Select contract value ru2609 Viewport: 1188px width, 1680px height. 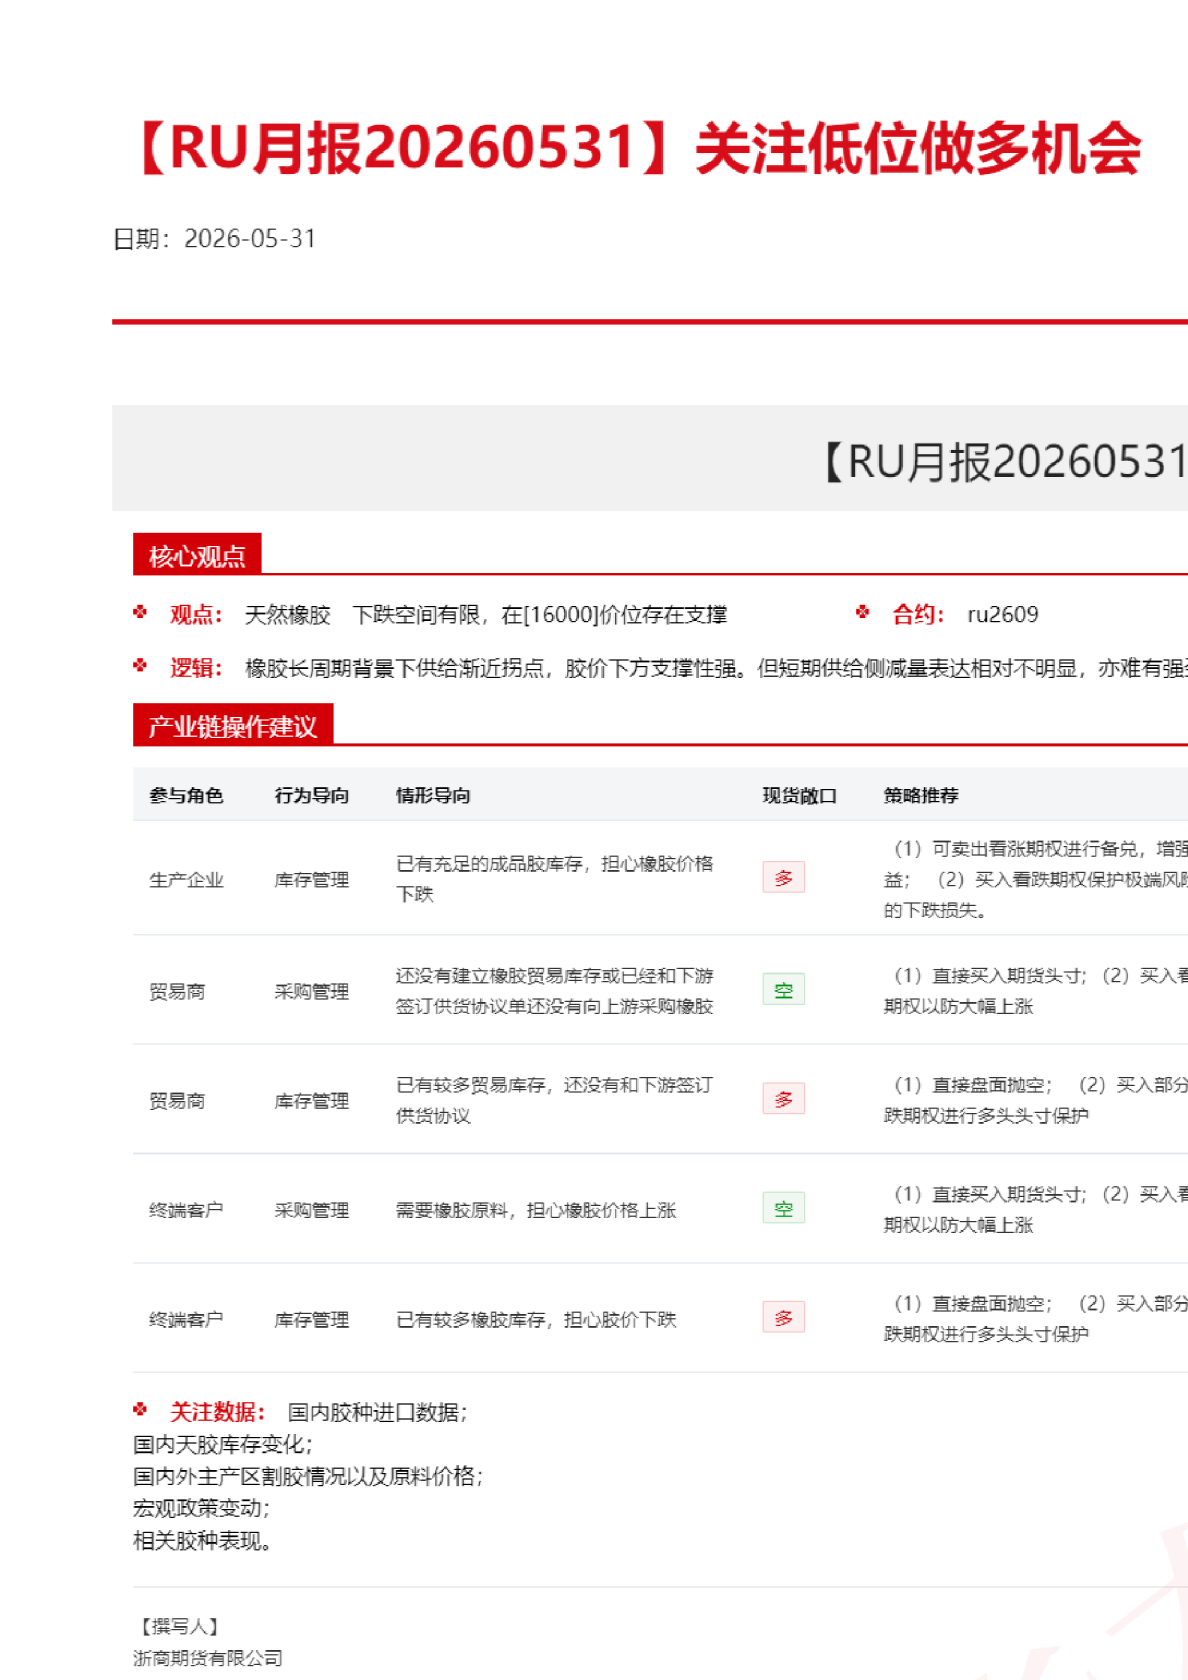[1003, 614]
